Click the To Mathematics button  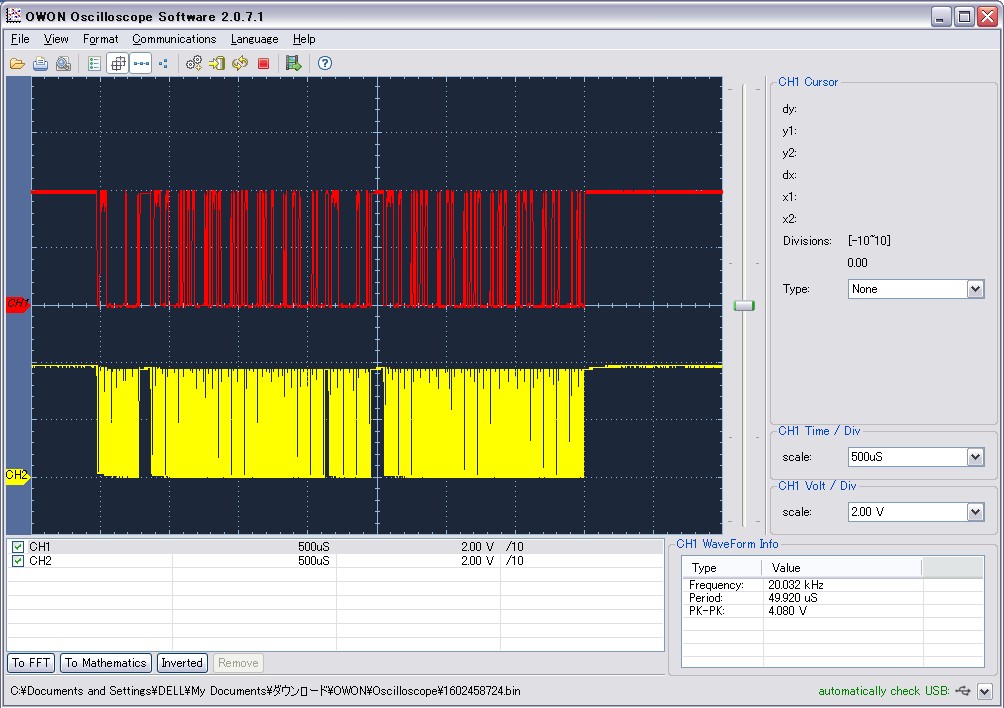point(106,663)
